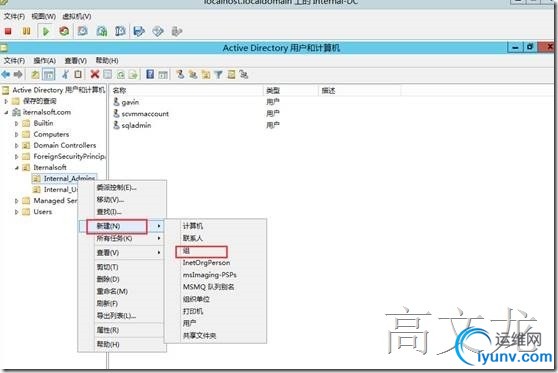558x373 pixels.
Task: Collapse the Iternalsoft OU arrow
Action: [x=16, y=168]
